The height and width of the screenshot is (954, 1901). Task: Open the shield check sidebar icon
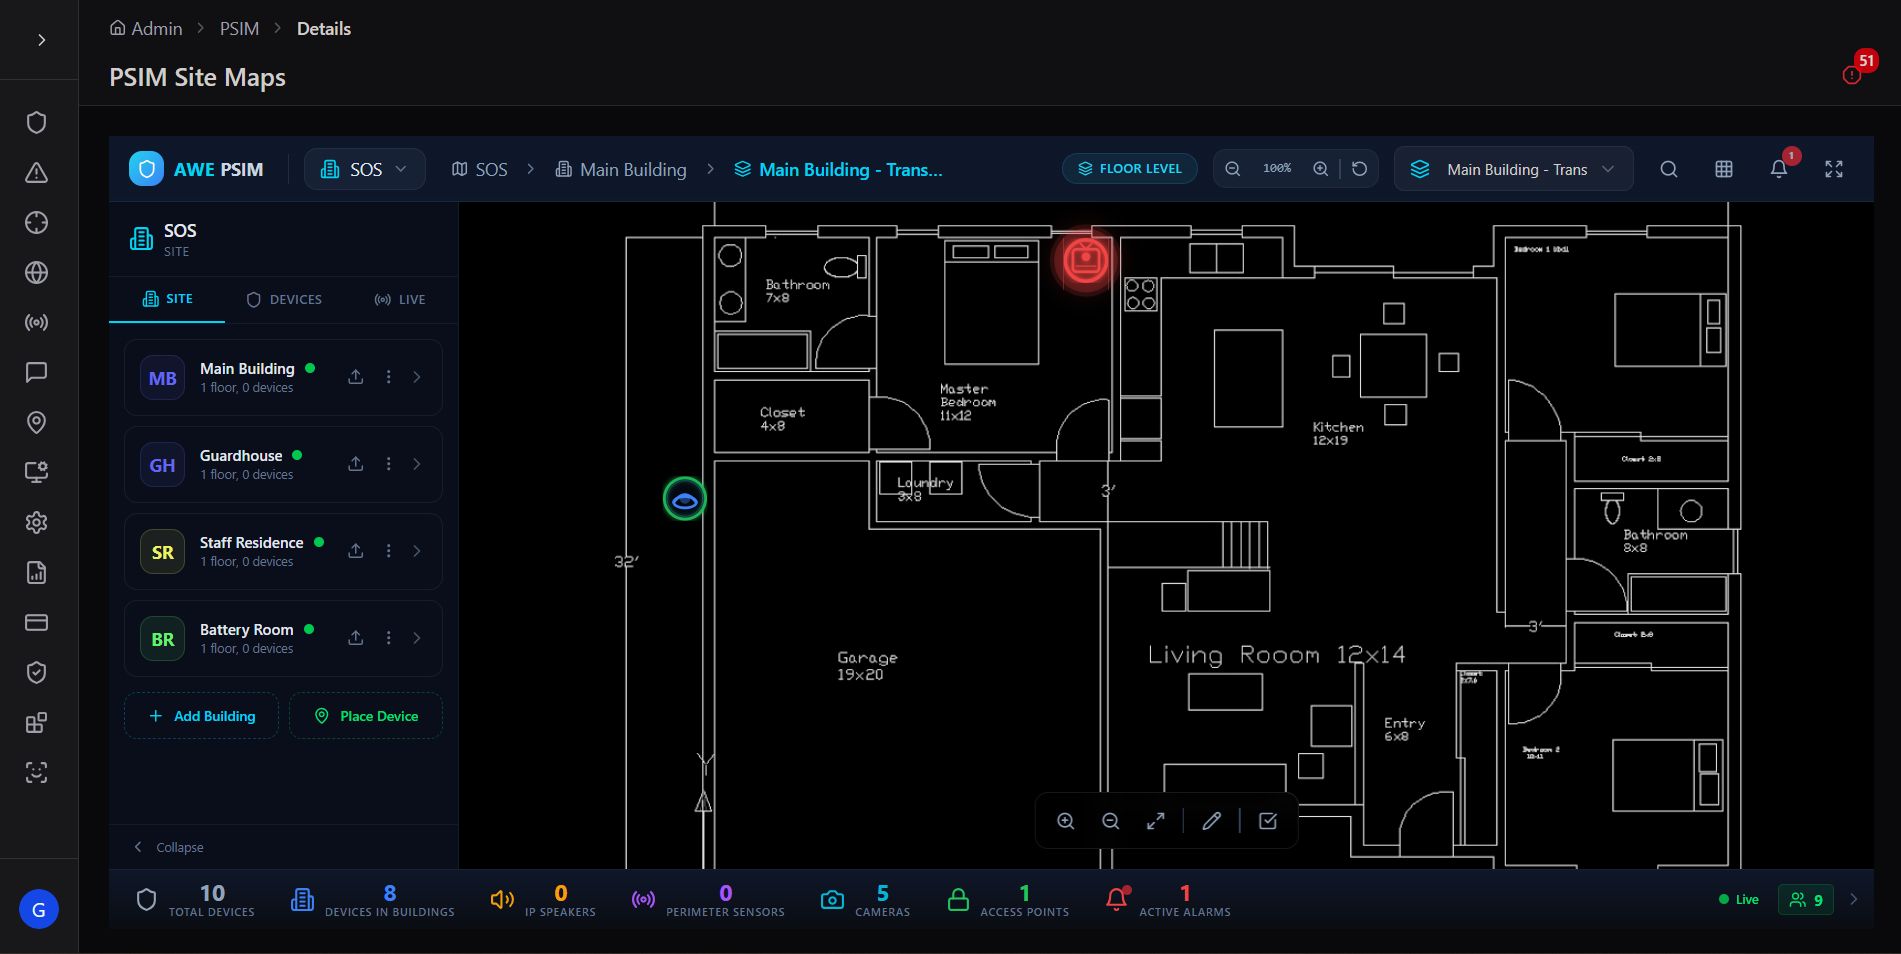pos(37,673)
